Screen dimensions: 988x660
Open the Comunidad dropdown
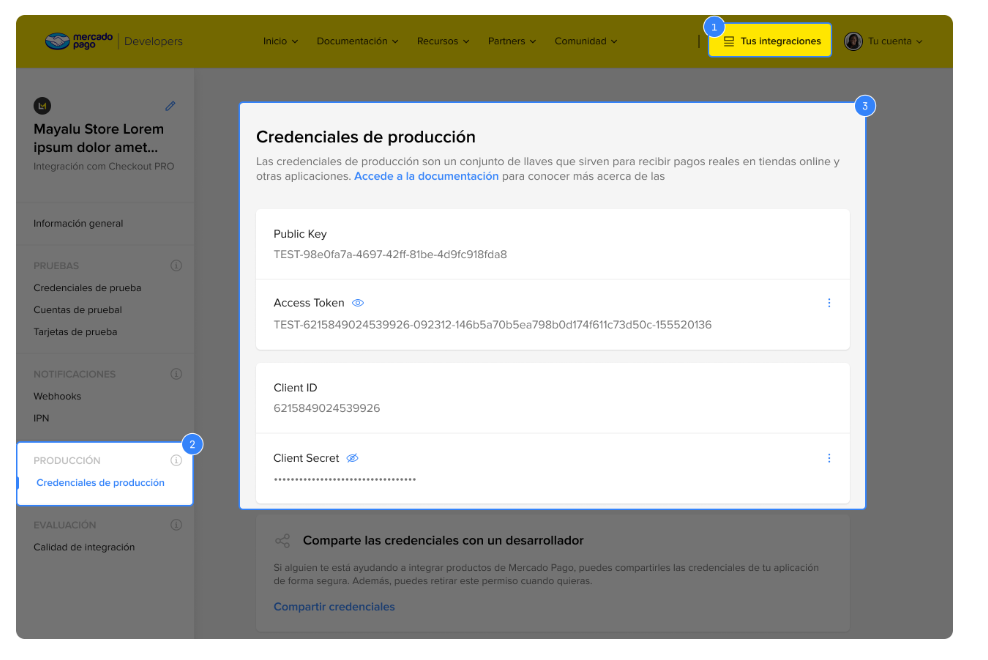click(x=585, y=41)
